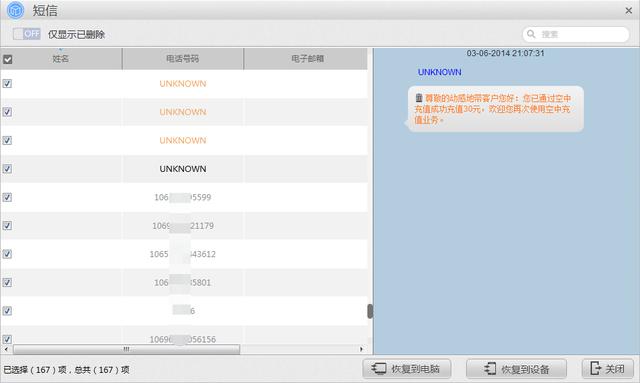Image resolution: width=640 pixels, height=383 pixels.
Task: Select the phone number ending 43612
Action: [182, 254]
